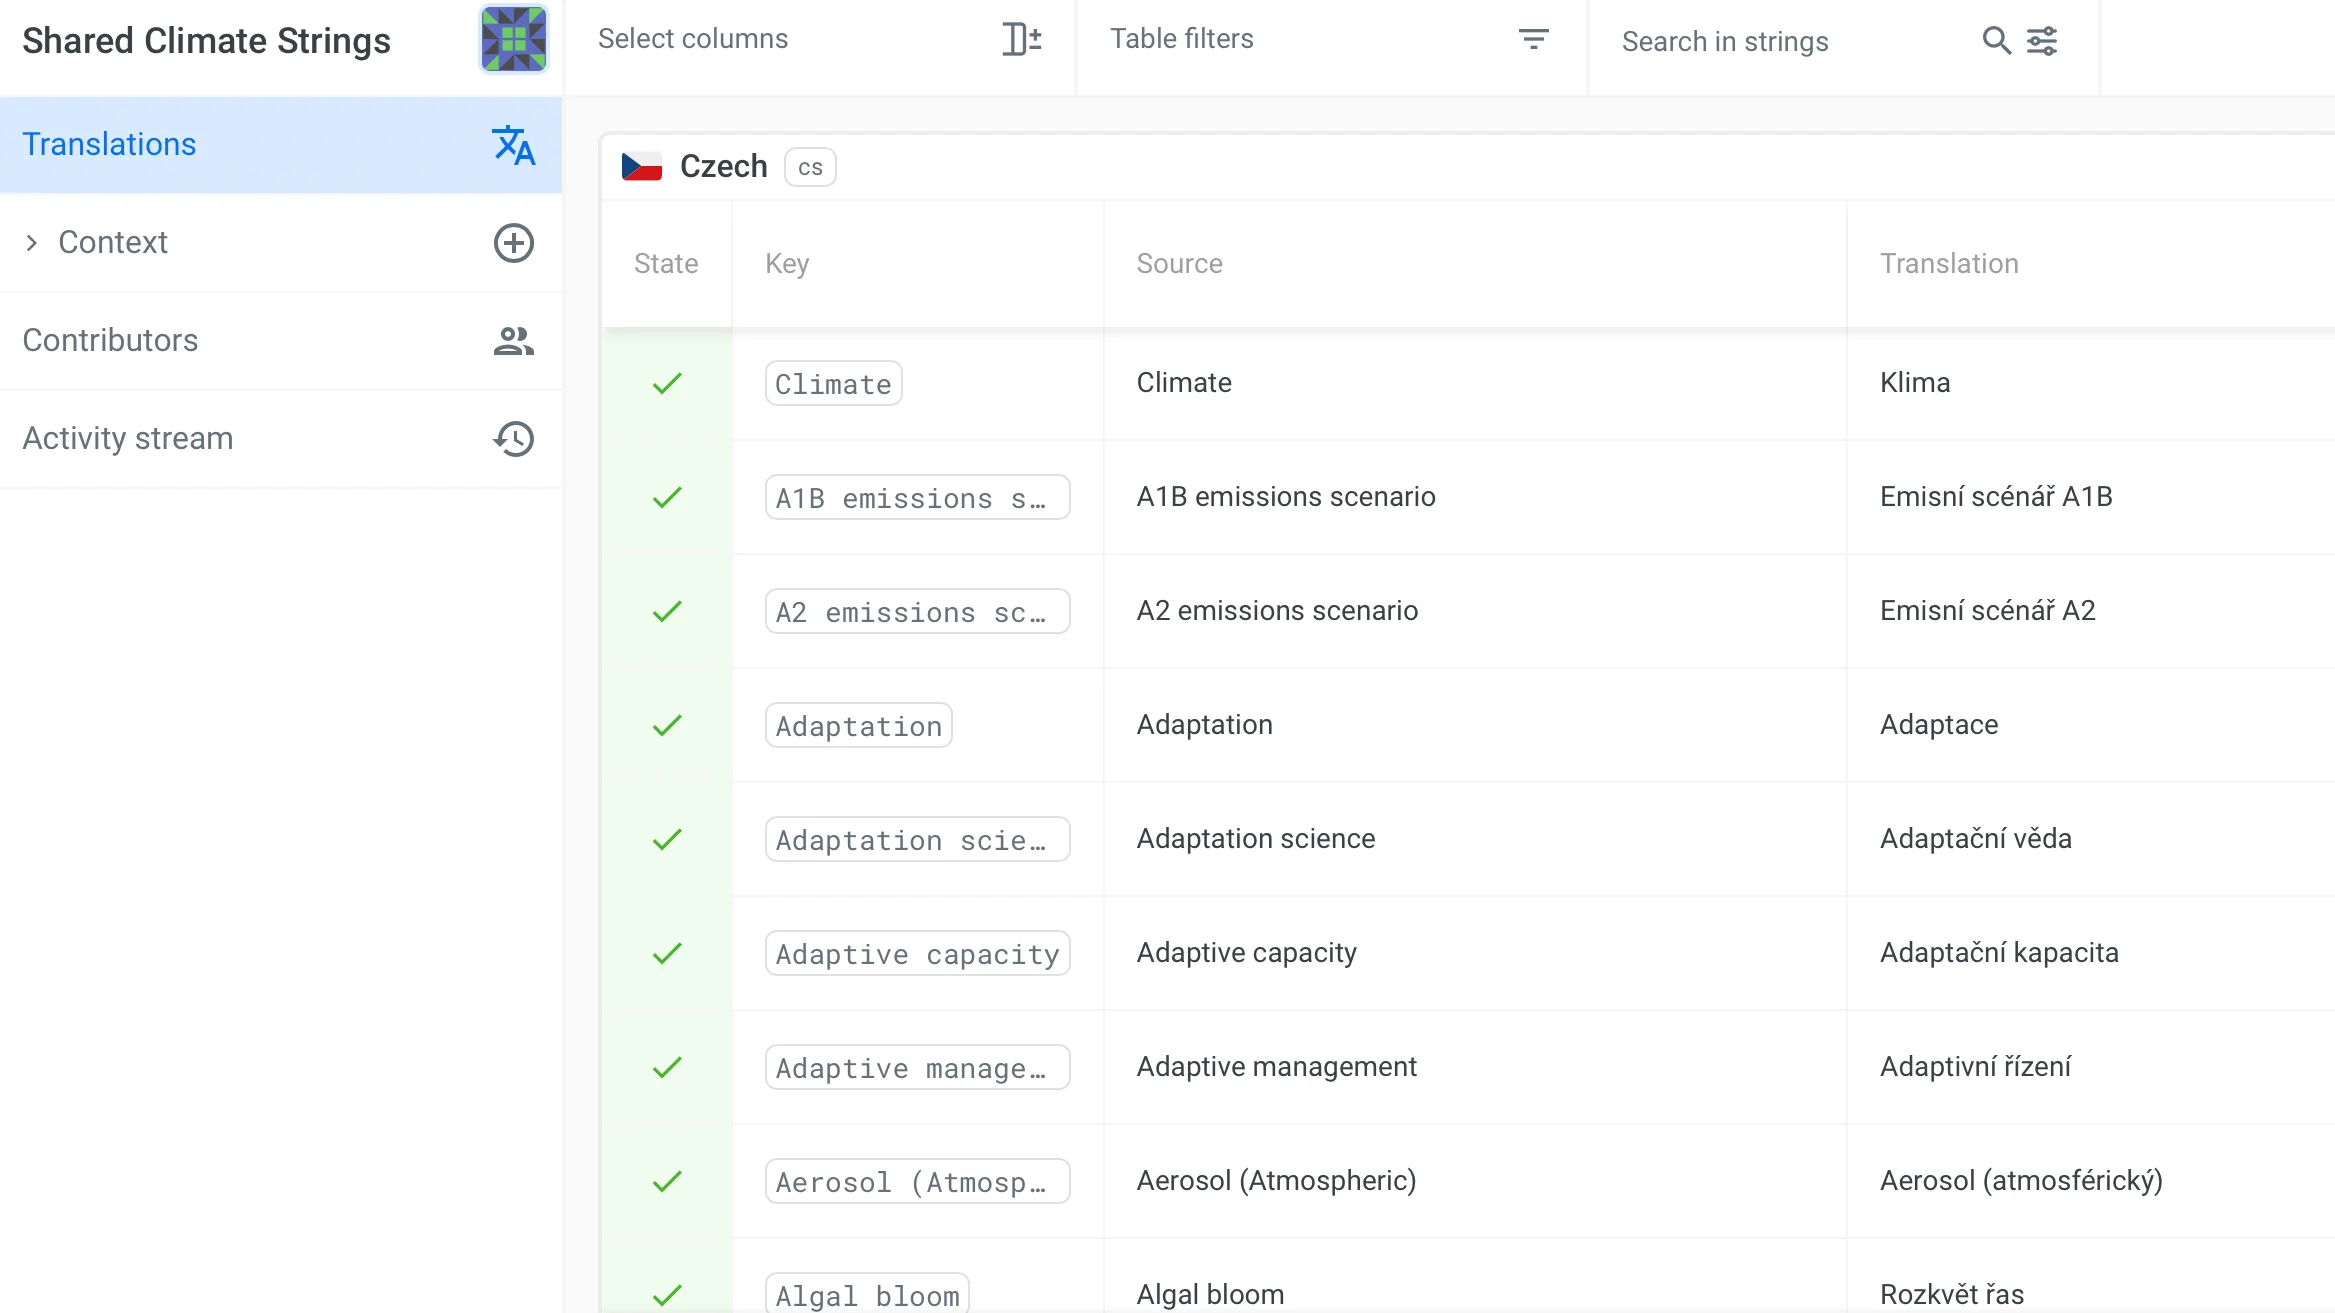Screen dimensions: 2335x1313
Task: Toggle state checkmark for Climate row
Action: (x=667, y=383)
